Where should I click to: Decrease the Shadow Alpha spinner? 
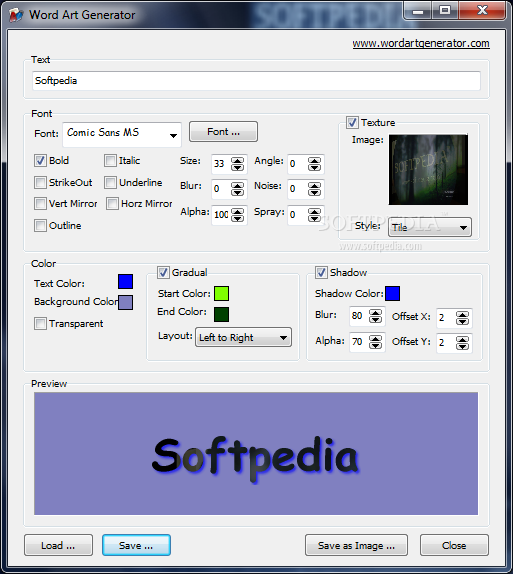(375, 346)
